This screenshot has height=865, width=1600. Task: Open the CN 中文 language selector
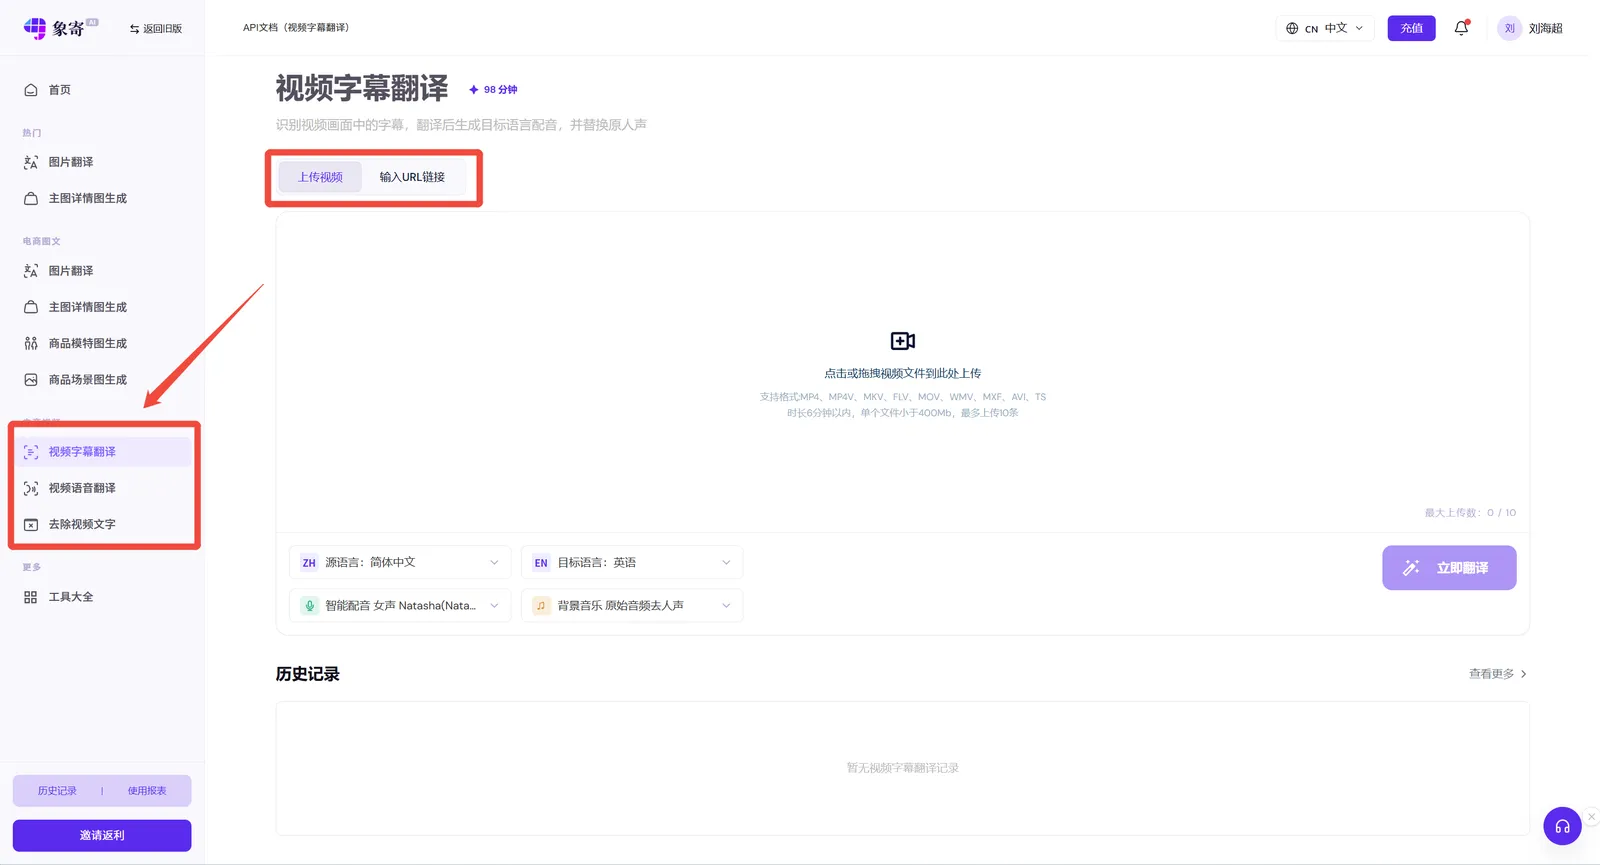coord(1325,28)
